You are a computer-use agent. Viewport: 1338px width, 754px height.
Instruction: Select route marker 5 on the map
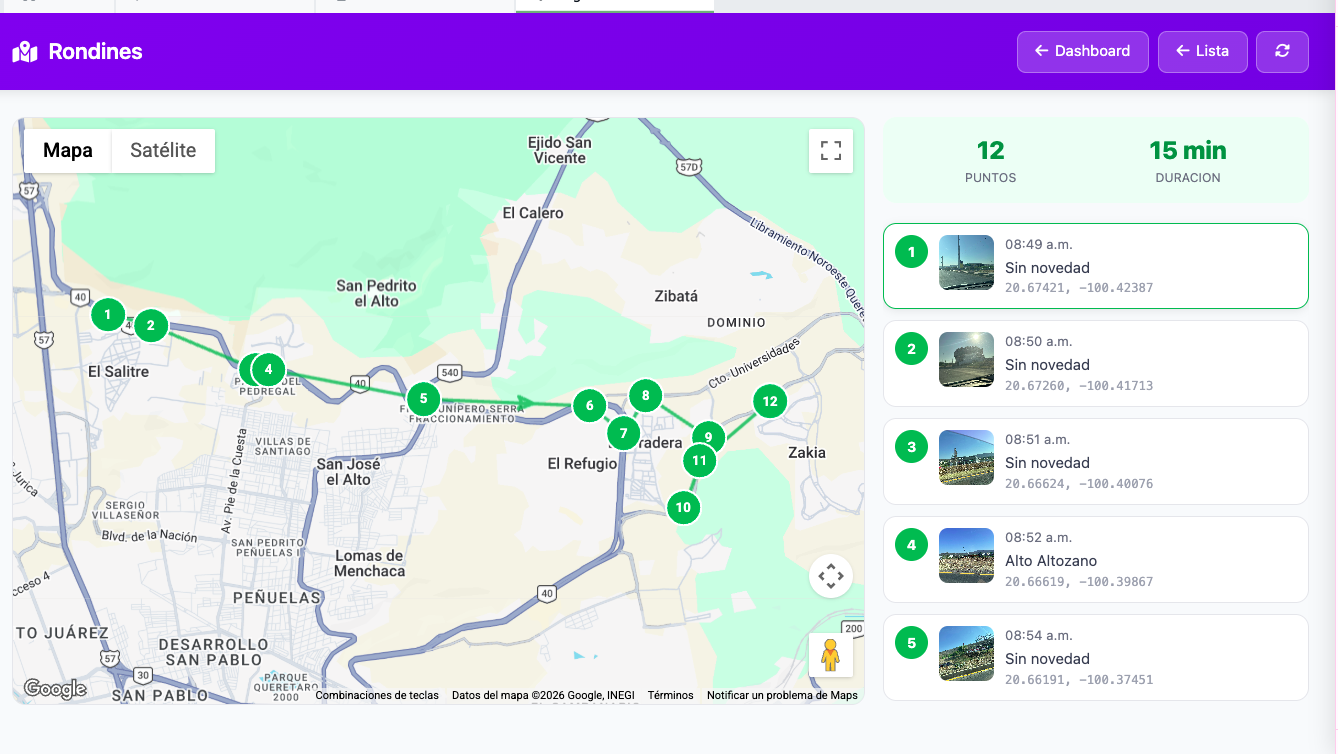tap(423, 398)
